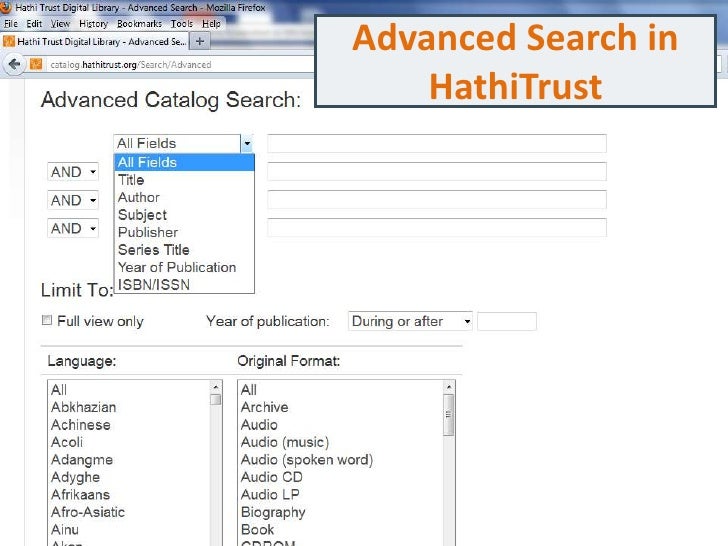Open the first AND operator dropdown
This screenshot has width=728, height=546.
(73, 172)
